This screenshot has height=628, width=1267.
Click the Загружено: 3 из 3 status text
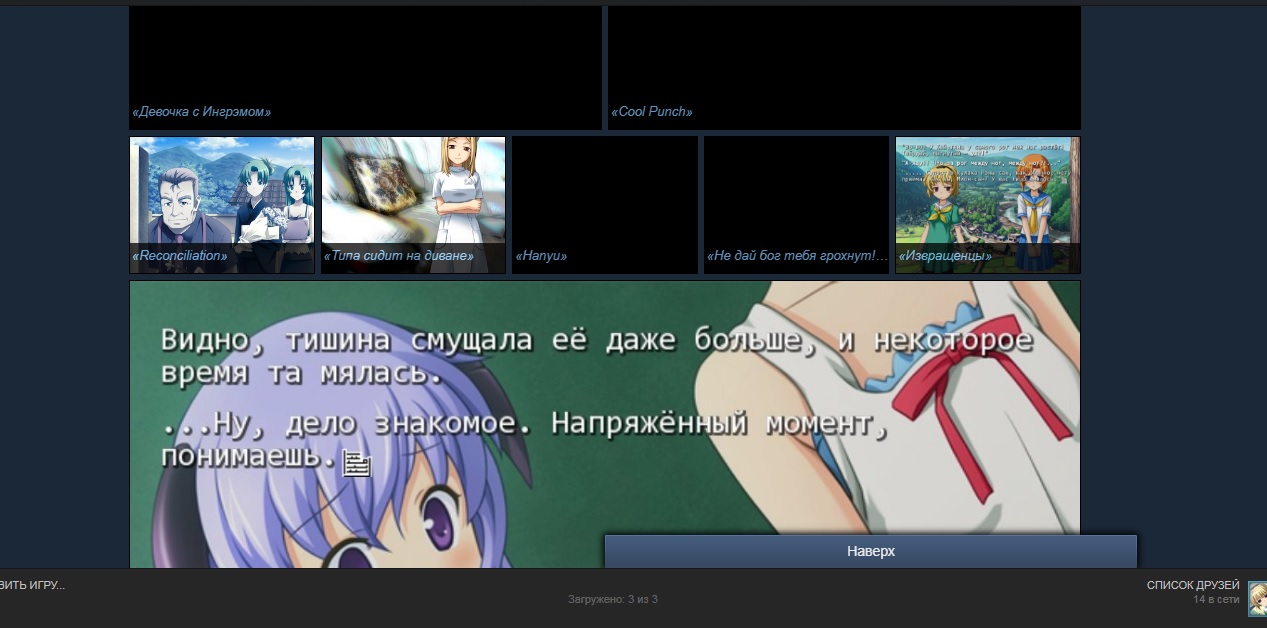[x=613, y=599]
